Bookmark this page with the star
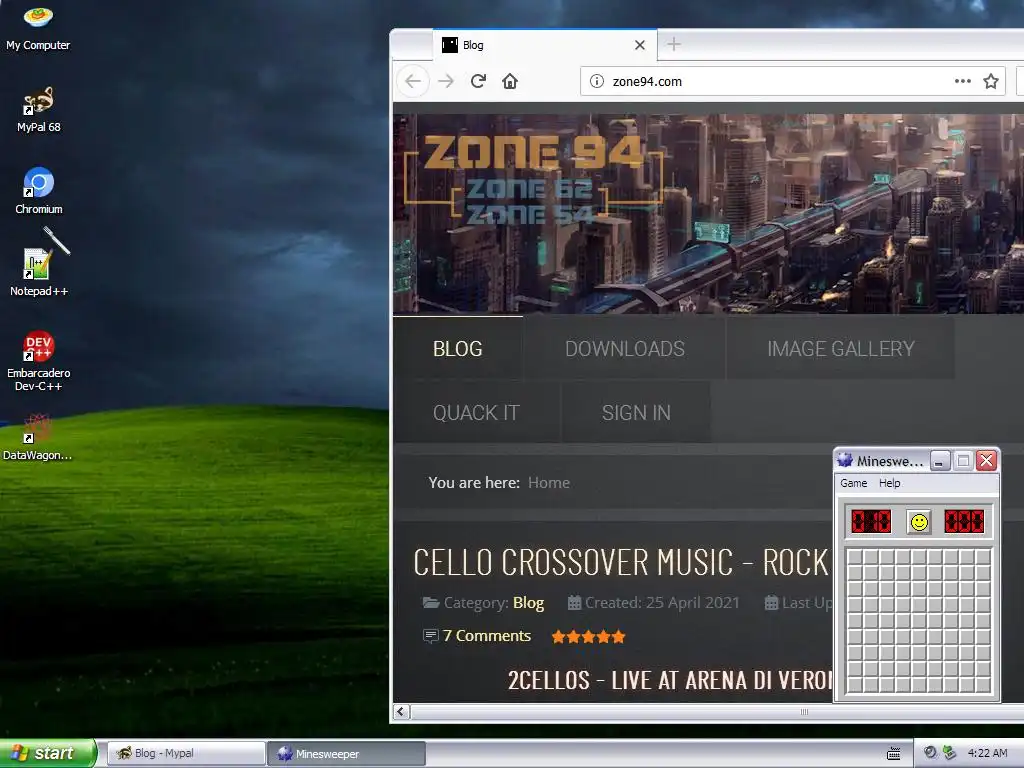1024x768 pixels. [x=991, y=81]
